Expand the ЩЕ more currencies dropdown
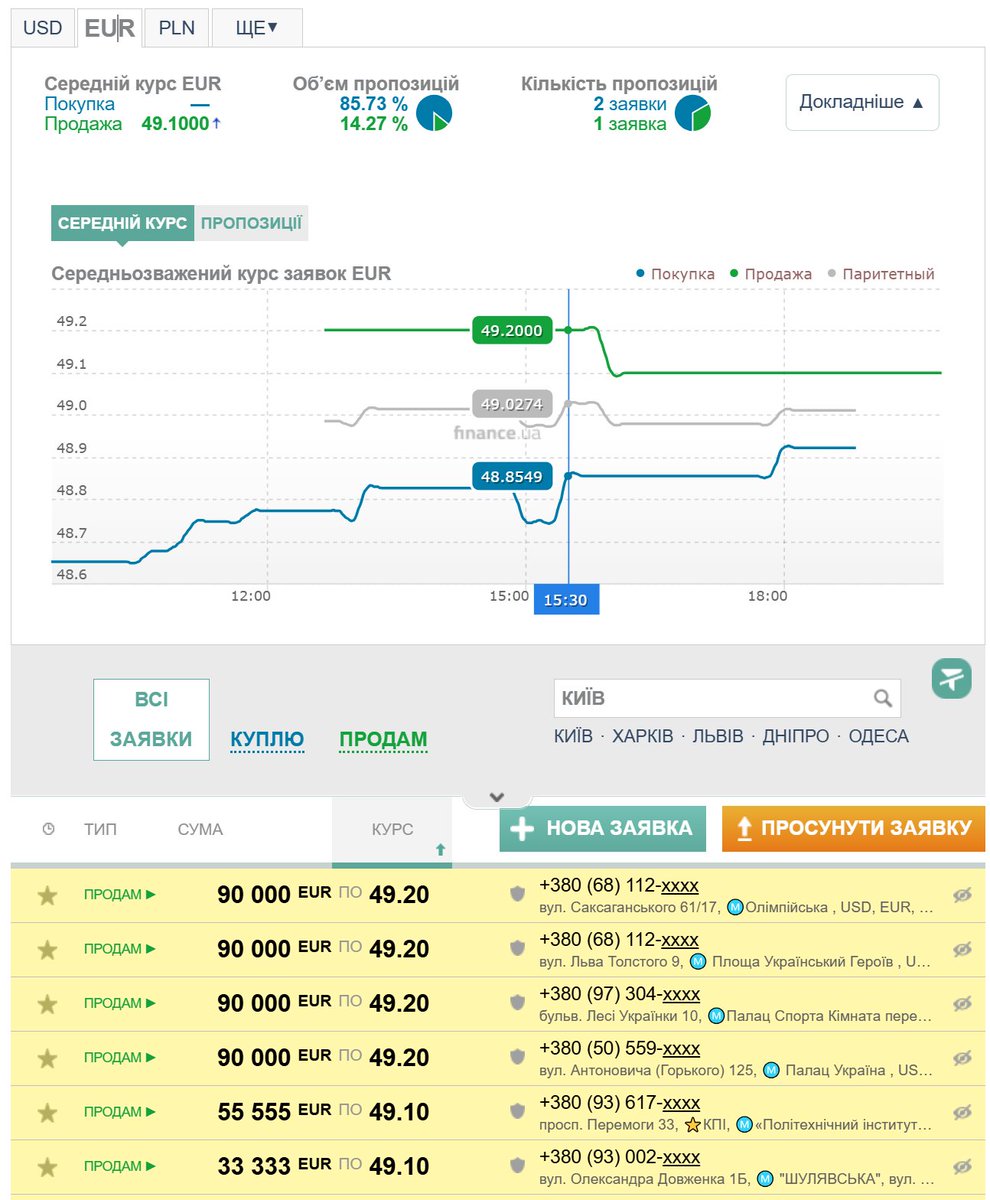Screen dimensions: 990x1200 257,27
